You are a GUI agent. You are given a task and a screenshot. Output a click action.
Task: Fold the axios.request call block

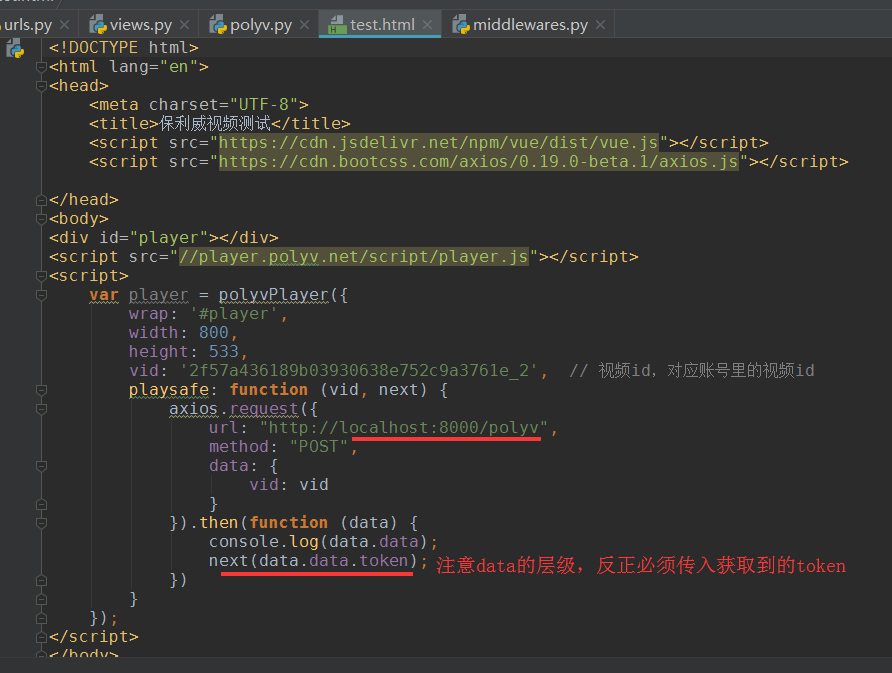pyautogui.click(x=41, y=409)
